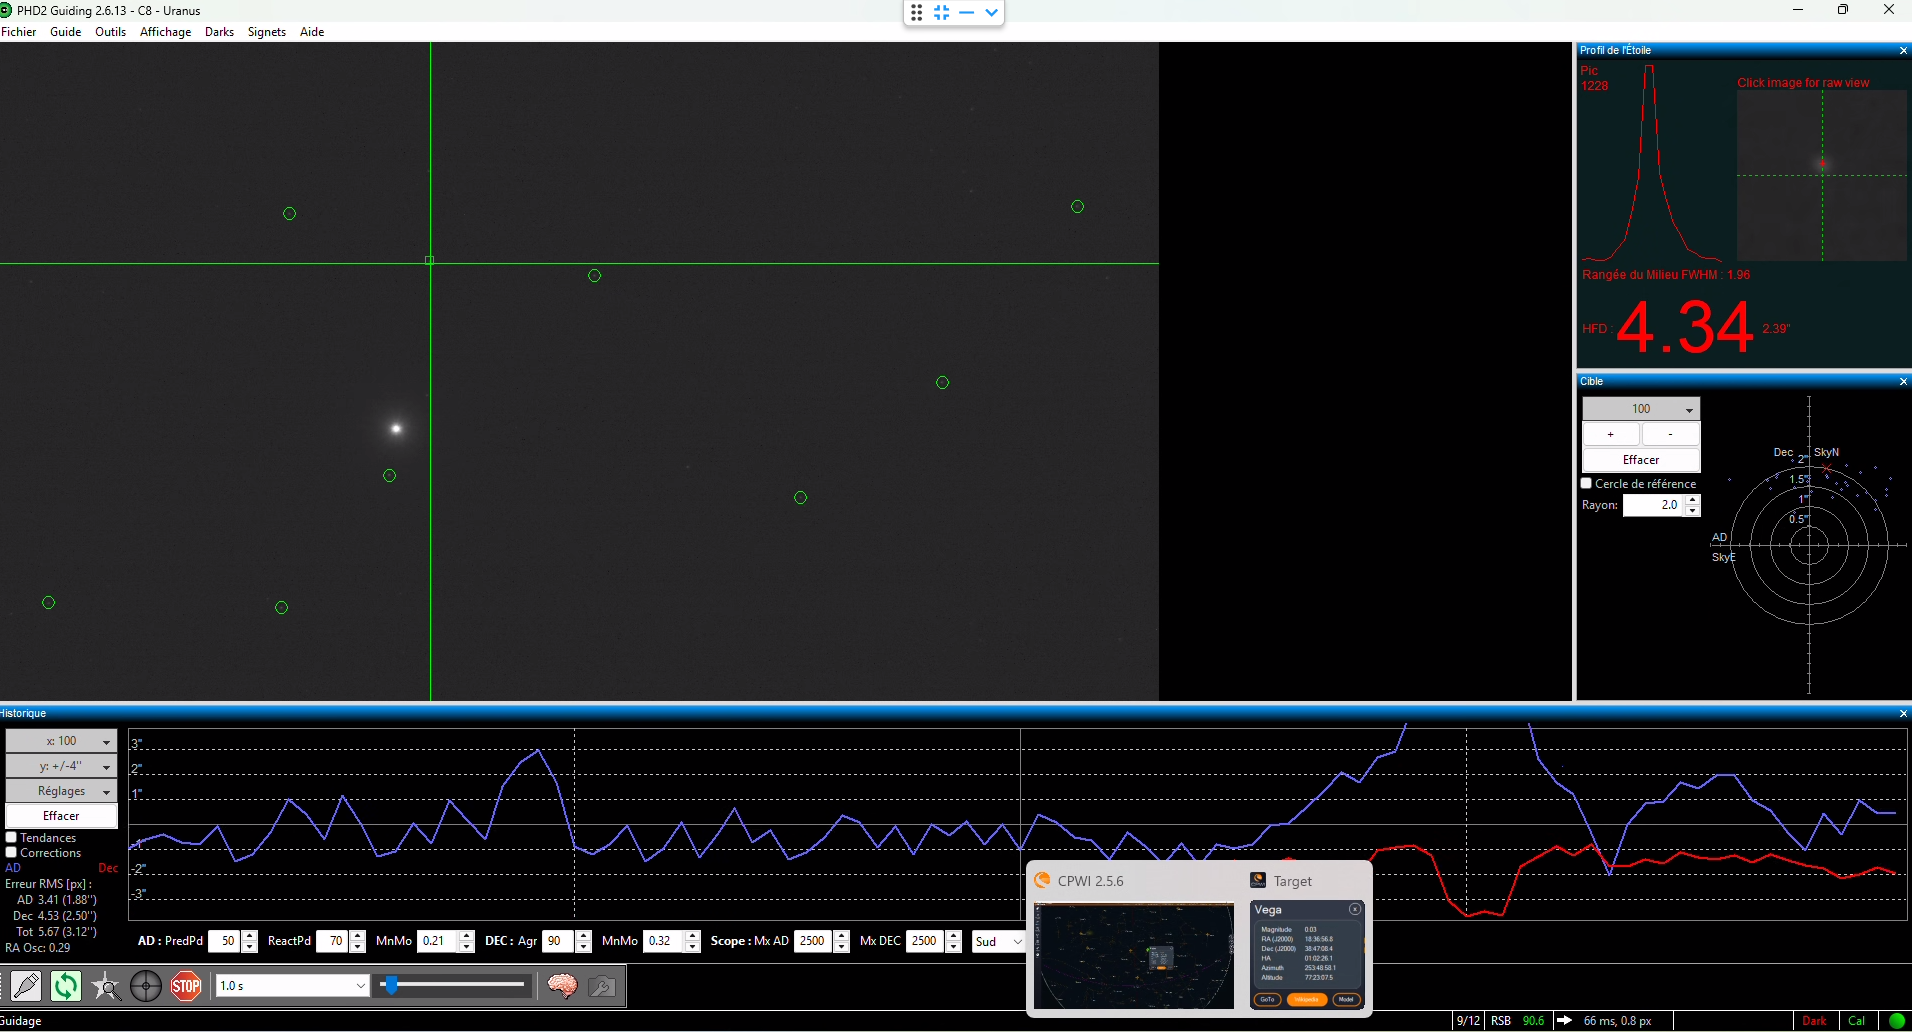
Task: Enable the Corrections checkbox
Action: coord(12,853)
